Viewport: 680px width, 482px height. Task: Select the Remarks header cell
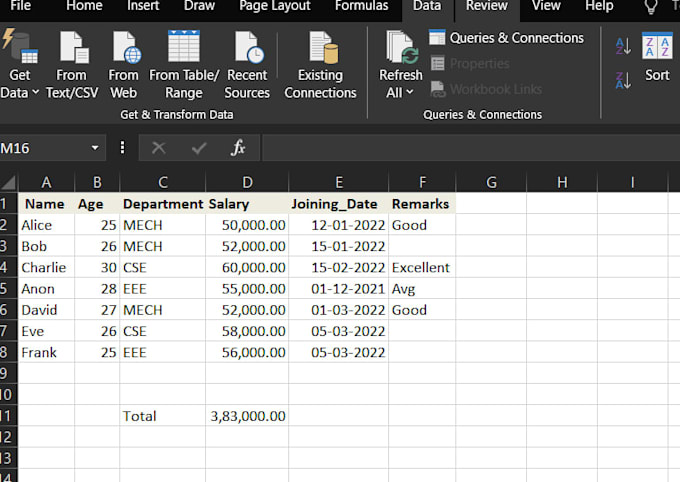[x=422, y=203]
